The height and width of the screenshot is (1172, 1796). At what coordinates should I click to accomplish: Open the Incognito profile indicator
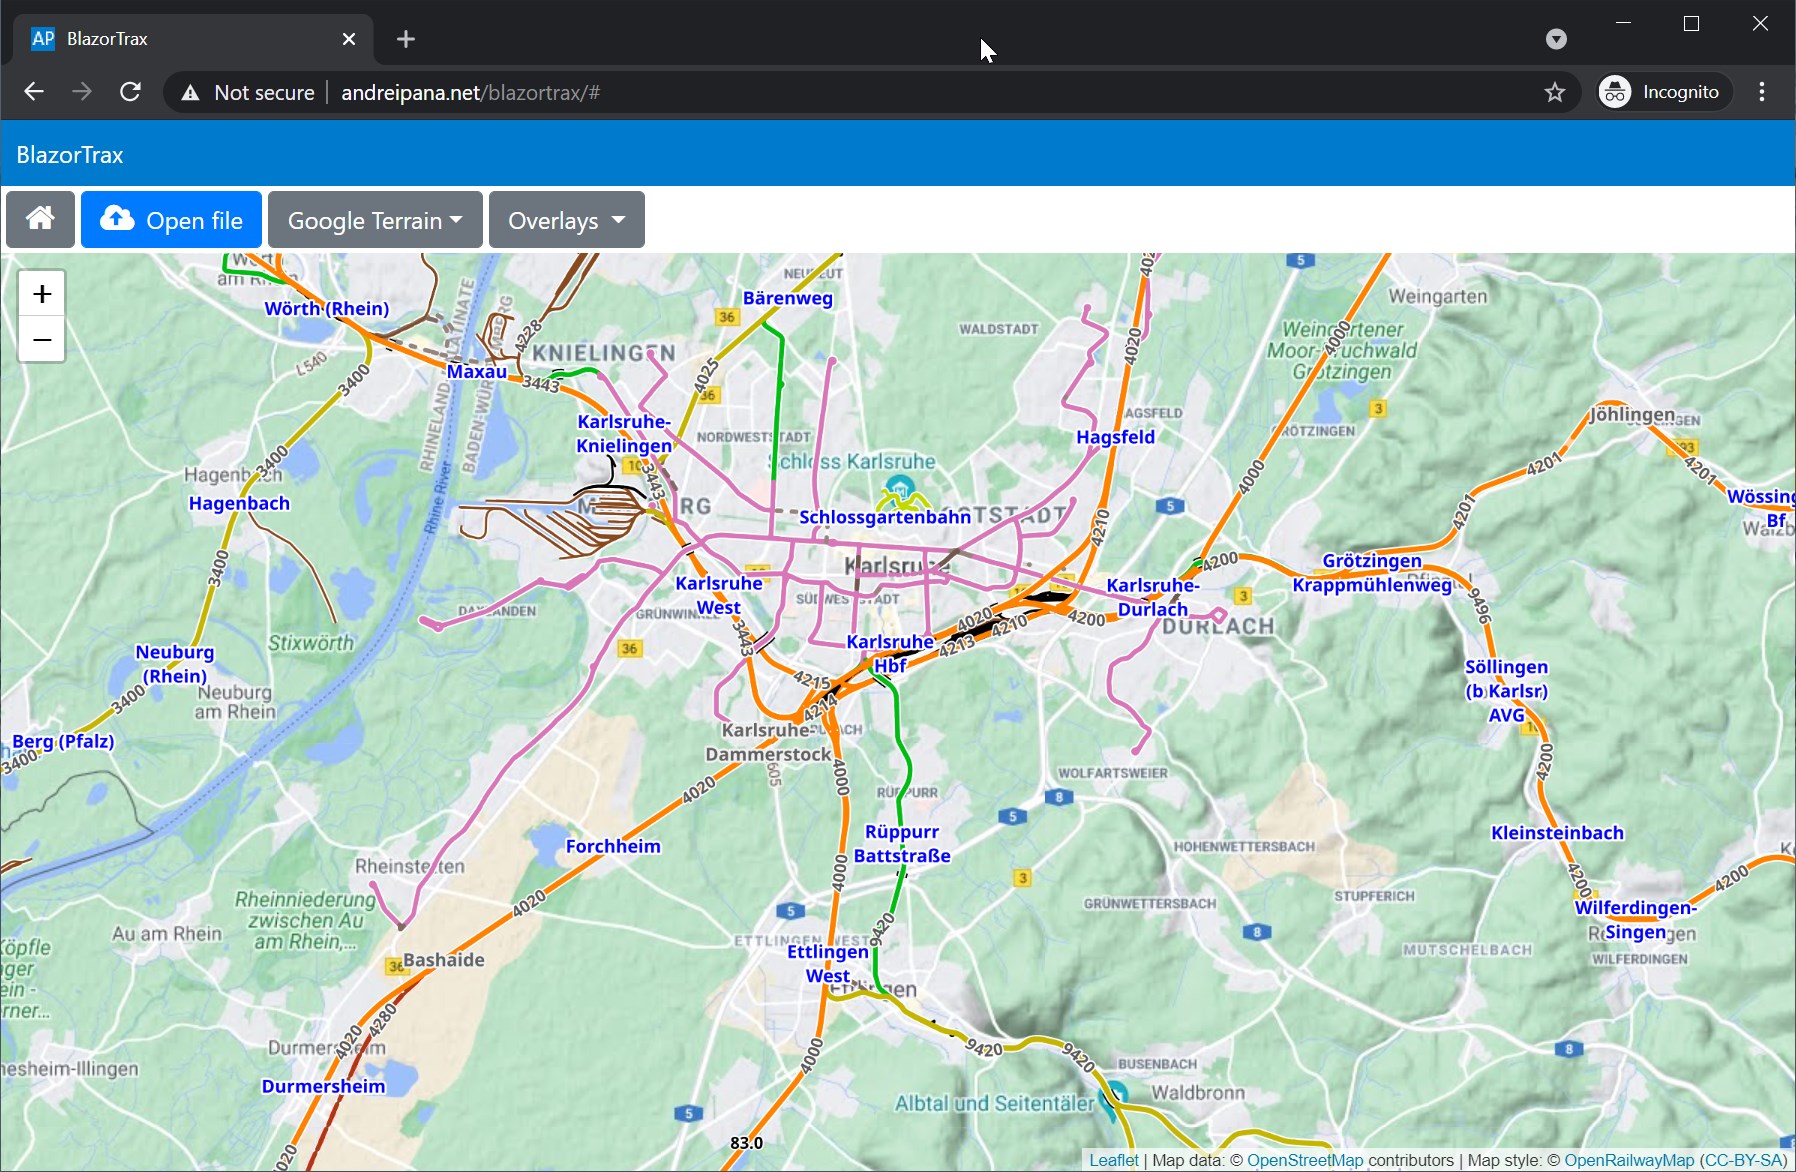[x=1664, y=92]
